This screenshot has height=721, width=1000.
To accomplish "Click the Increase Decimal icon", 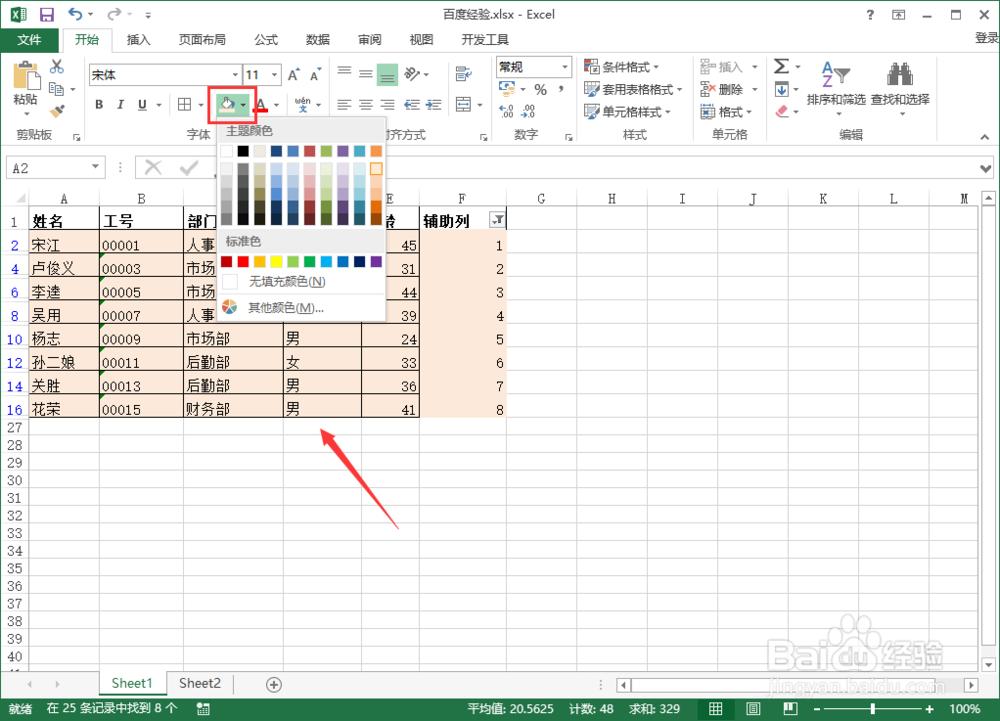I will tap(506, 112).
